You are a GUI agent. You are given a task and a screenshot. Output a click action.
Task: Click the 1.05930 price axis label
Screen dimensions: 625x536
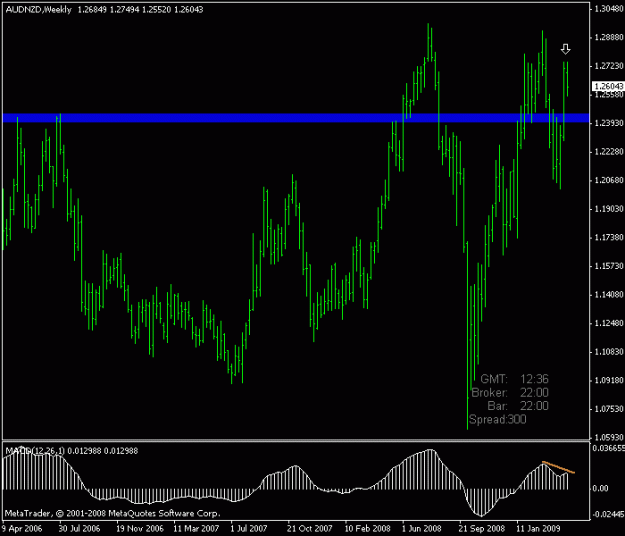pyautogui.click(x=609, y=438)
